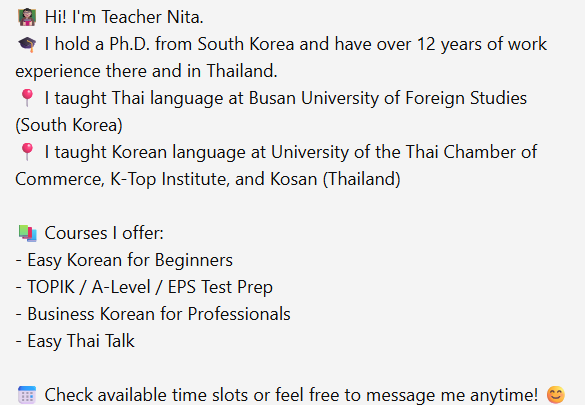Click 'Busan University of Foreign Studies' text
585x405 pixels.
388,98
